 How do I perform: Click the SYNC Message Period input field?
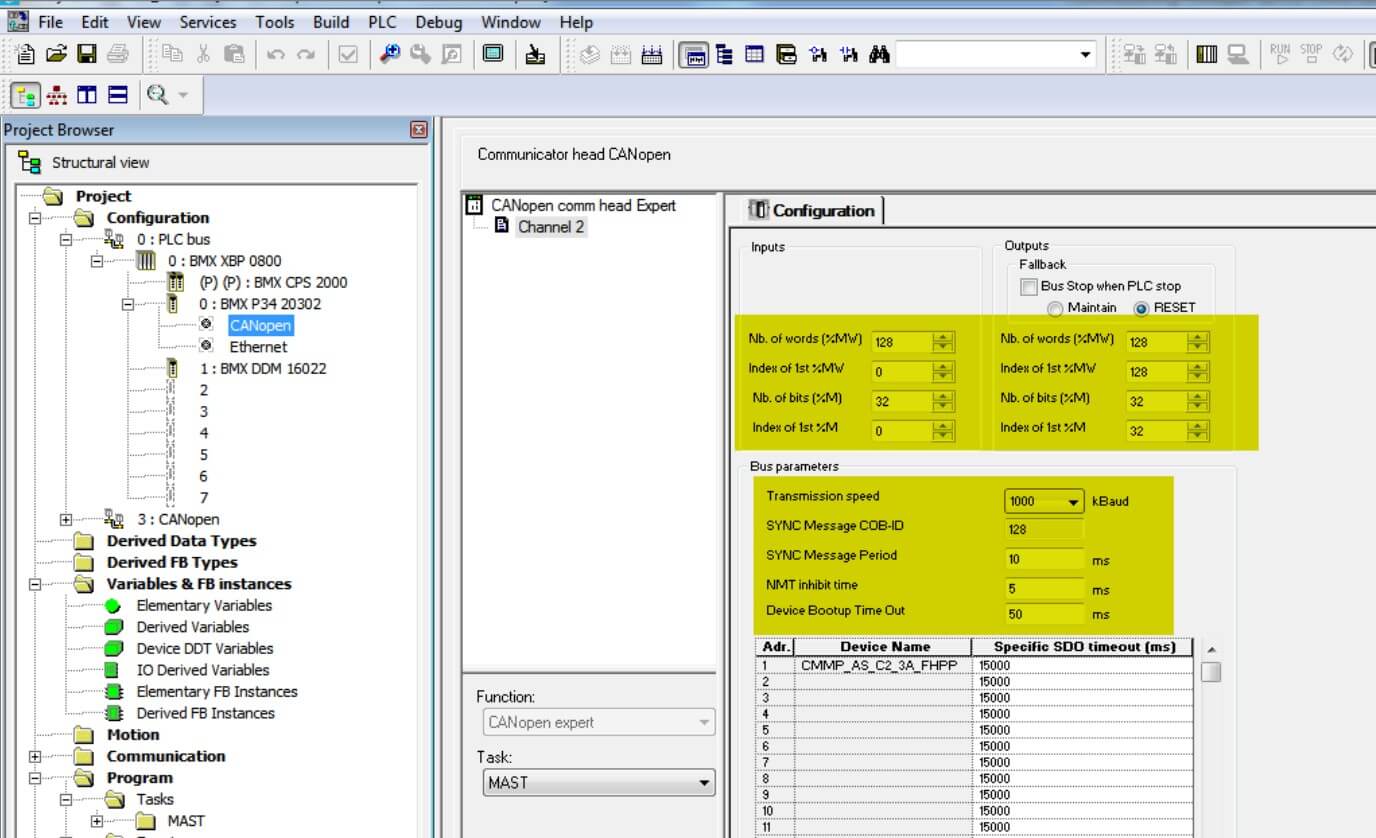click(1044, 559)
